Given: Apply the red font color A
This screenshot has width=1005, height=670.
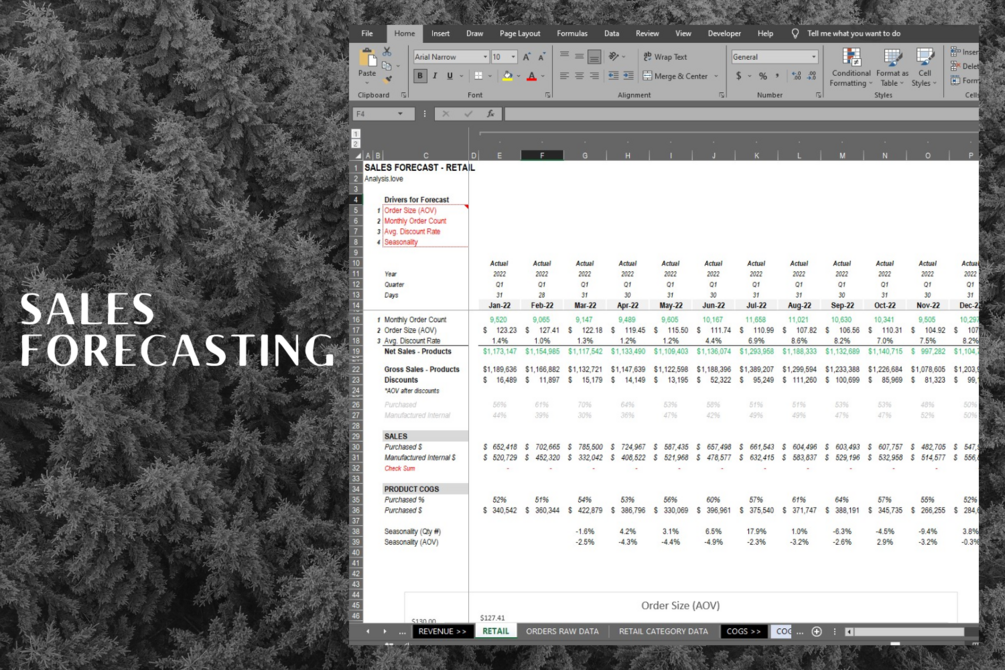Looking at the screenshot, I should point(531,76).
